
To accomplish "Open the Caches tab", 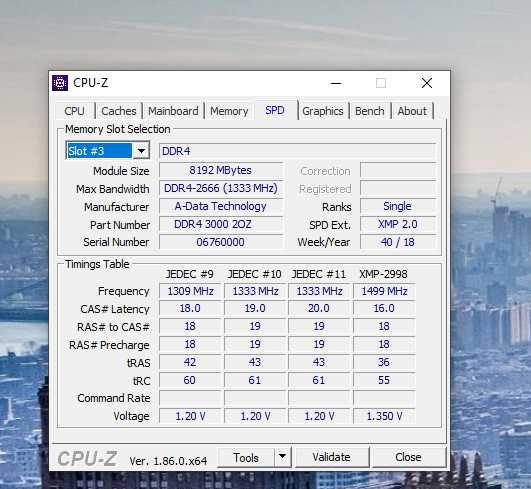I will point(119,111).
